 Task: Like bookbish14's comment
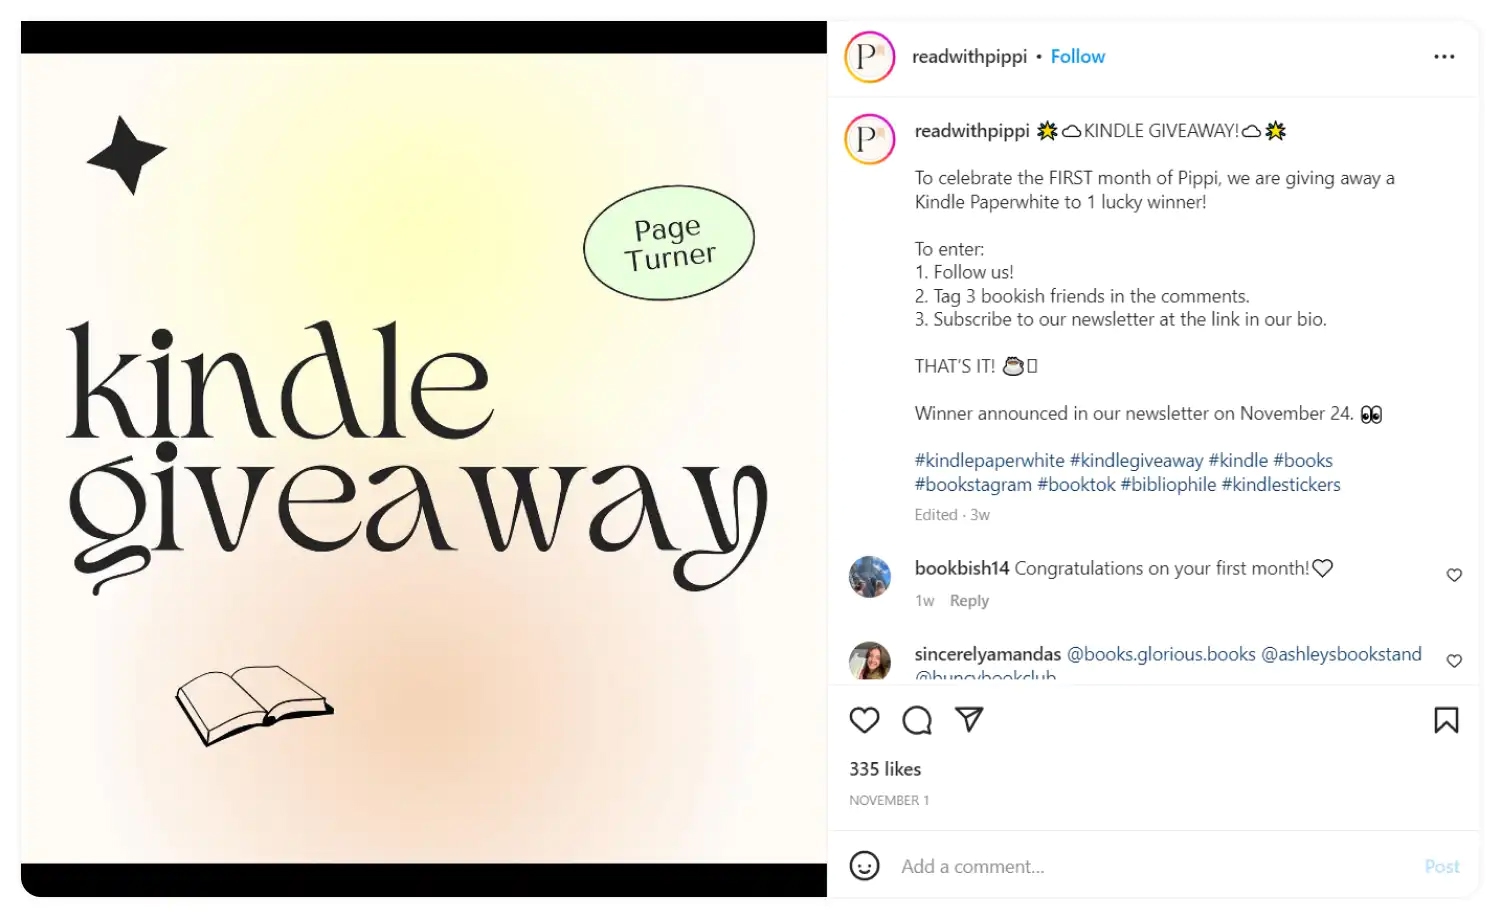[1454, 575]
